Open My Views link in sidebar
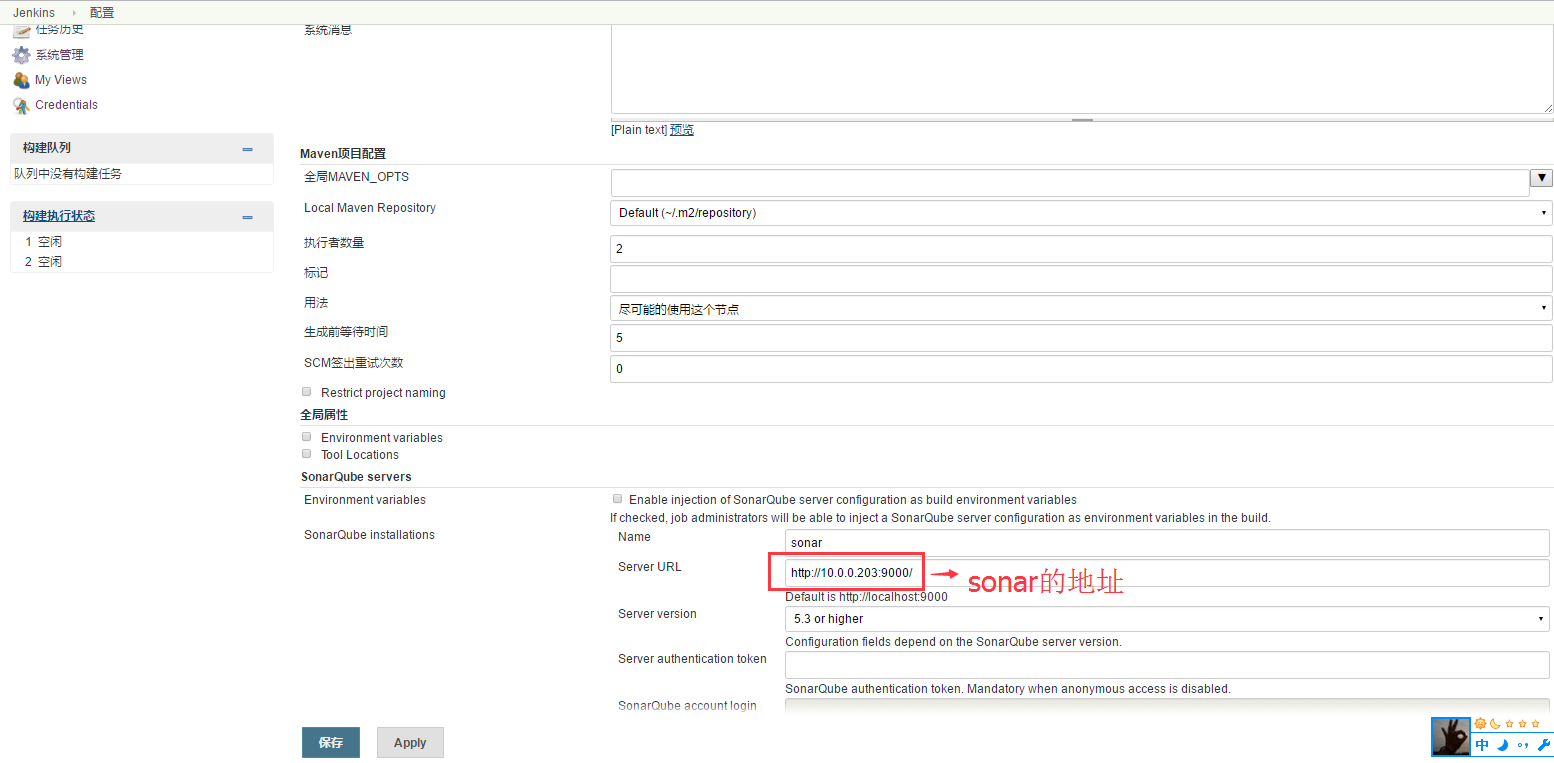Screen dimensions: 1554x763 pyautogui.click(x=61, y=80)
